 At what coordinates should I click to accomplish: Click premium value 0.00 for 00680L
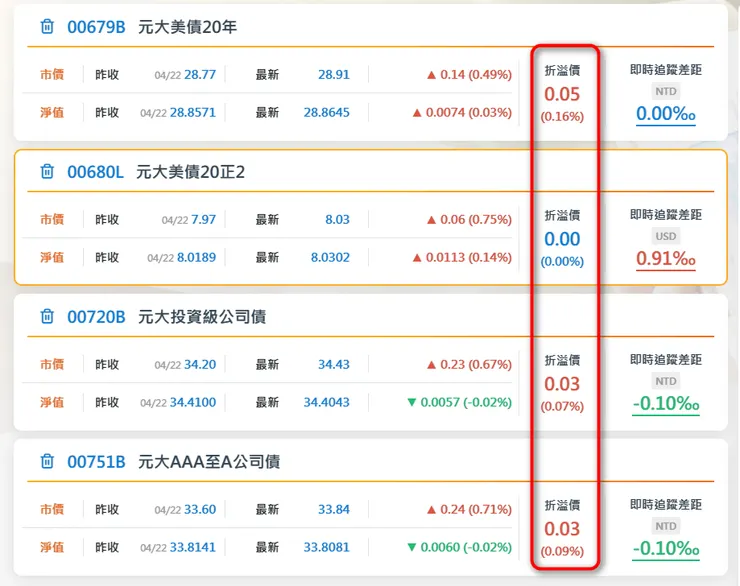[562, 239]
